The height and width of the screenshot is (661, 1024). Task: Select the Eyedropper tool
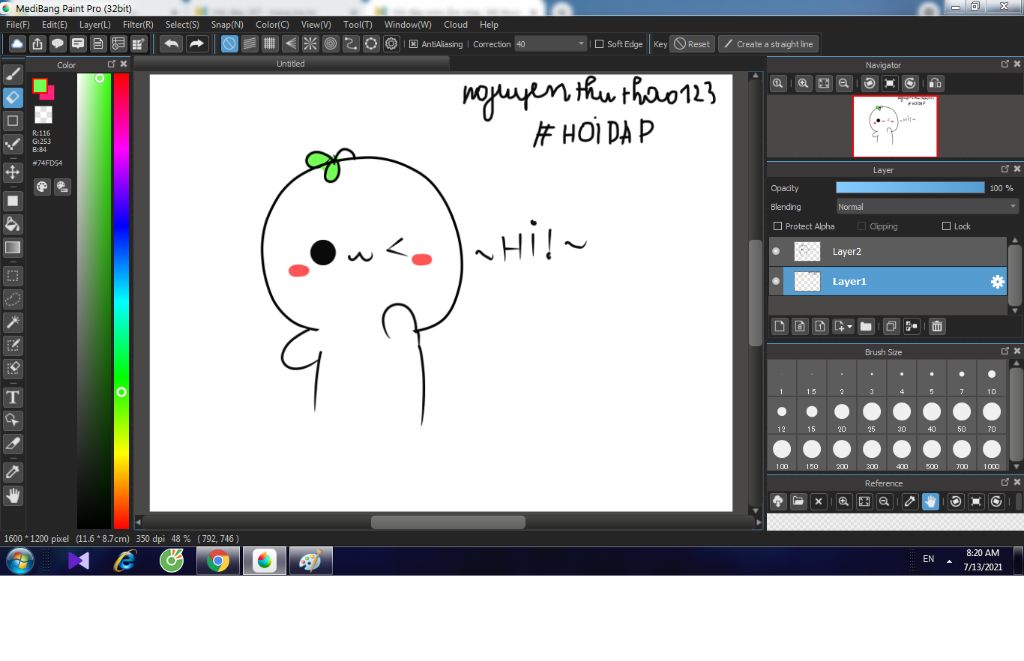point(12,472)
